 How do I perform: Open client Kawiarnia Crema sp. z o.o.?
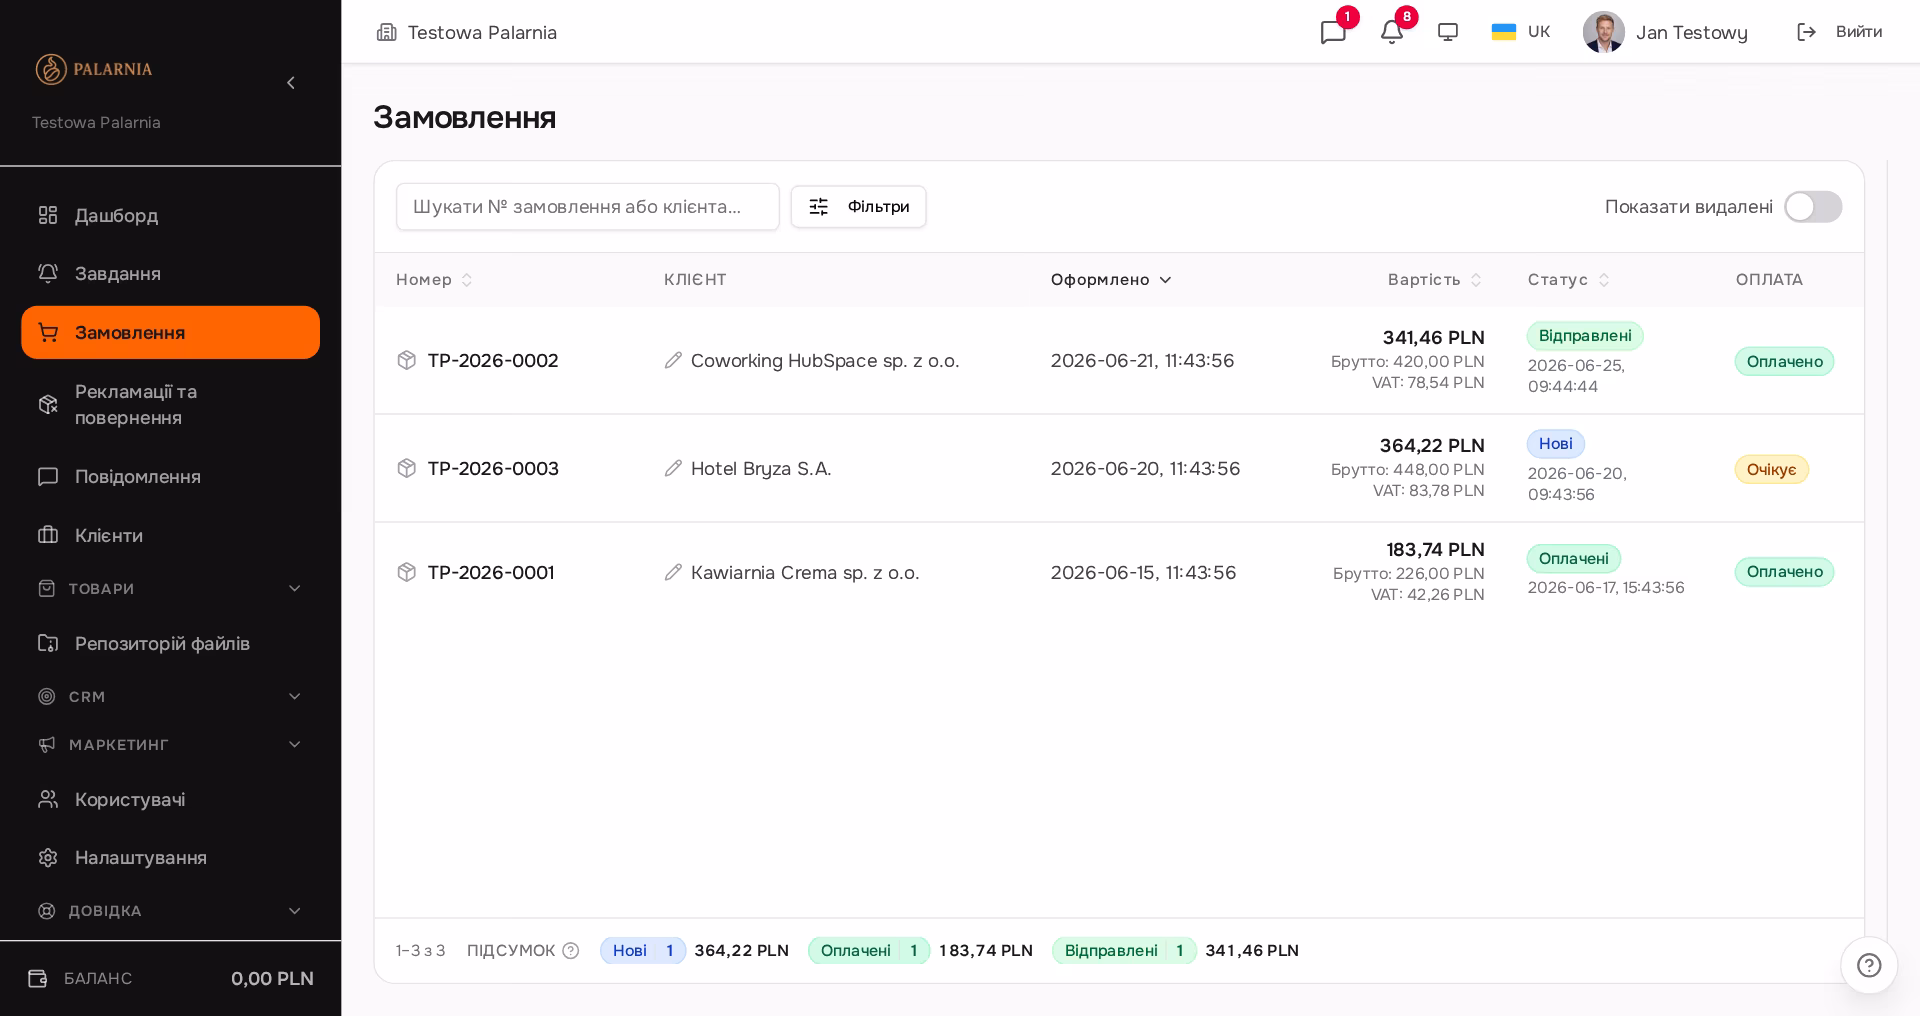tap(805, 572)
